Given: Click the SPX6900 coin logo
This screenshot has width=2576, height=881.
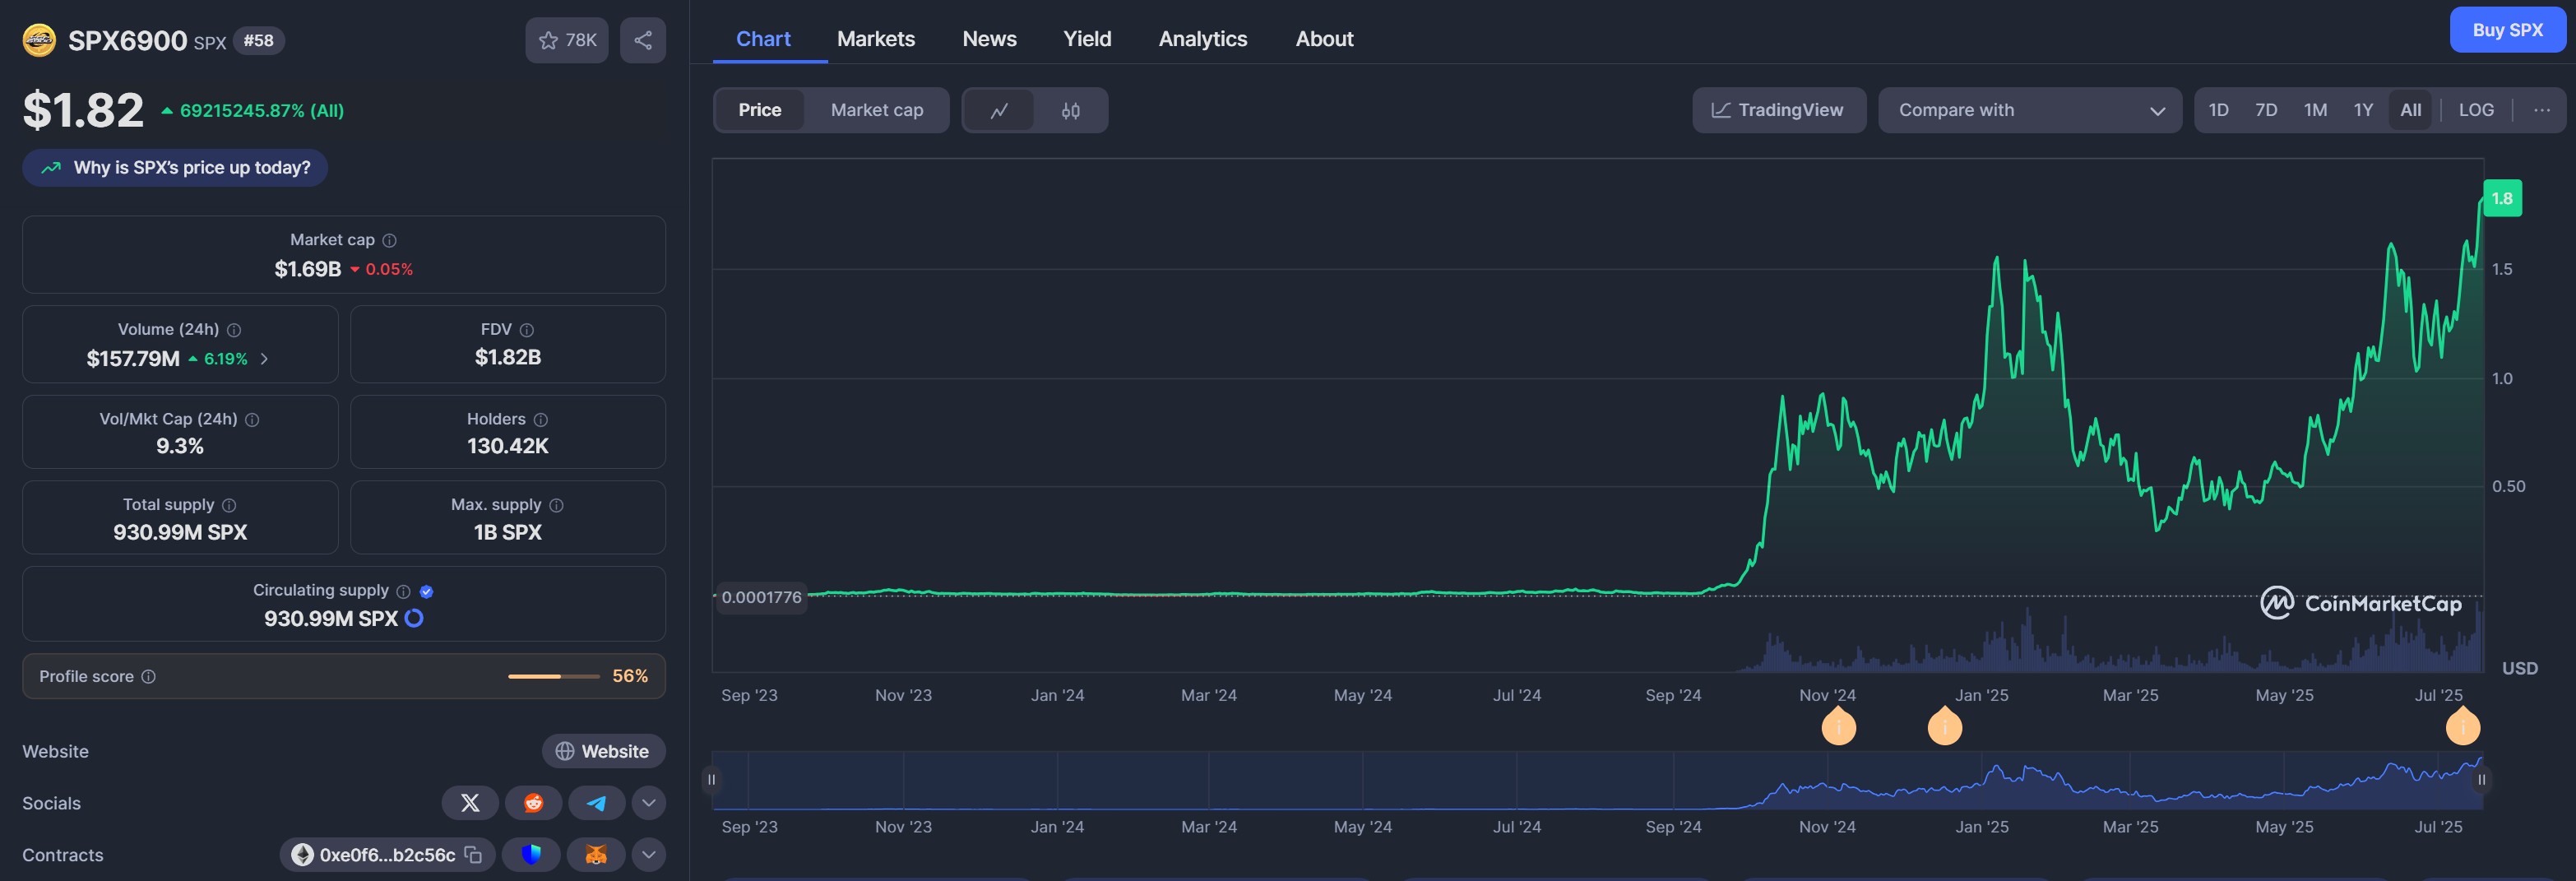Looking at the screenshot, I should pyautogui.click(x=39, y=40).
